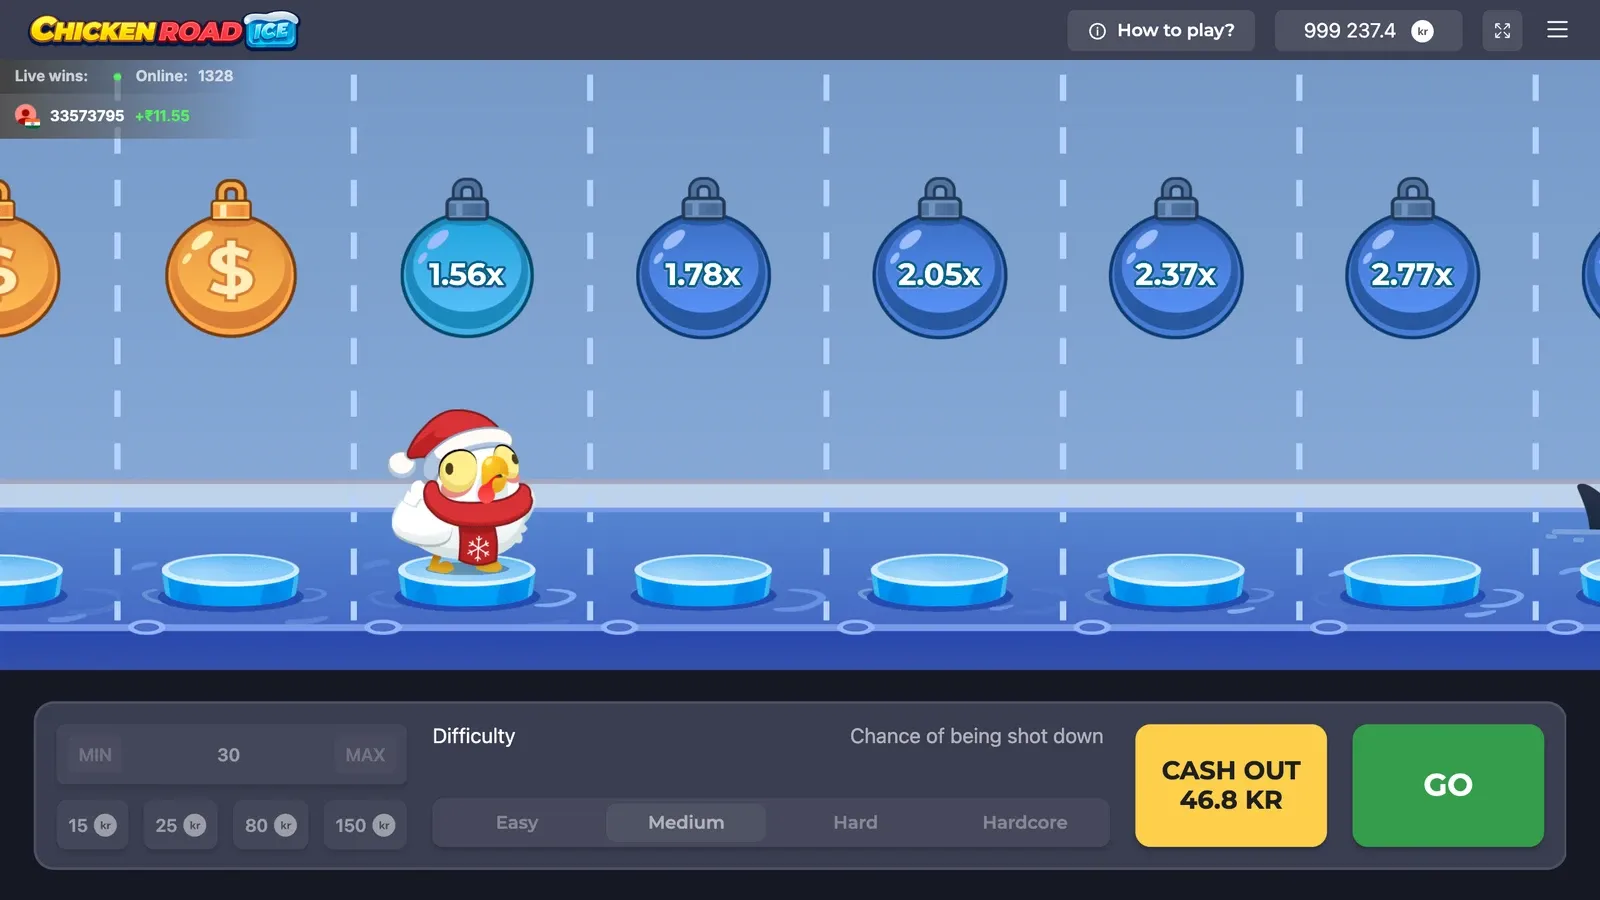Image resolution: width=1600 pixels, height=900 pixels.
Task: Select Hardcore difficulty
Action: [x=1025, y=823]
